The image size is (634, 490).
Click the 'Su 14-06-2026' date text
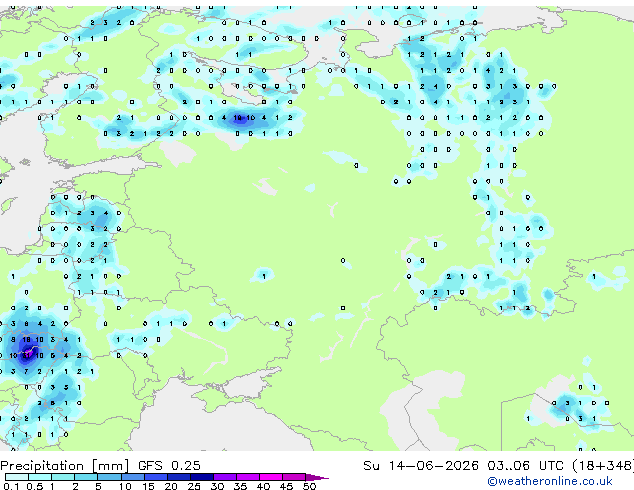click(x=421, y=466)
